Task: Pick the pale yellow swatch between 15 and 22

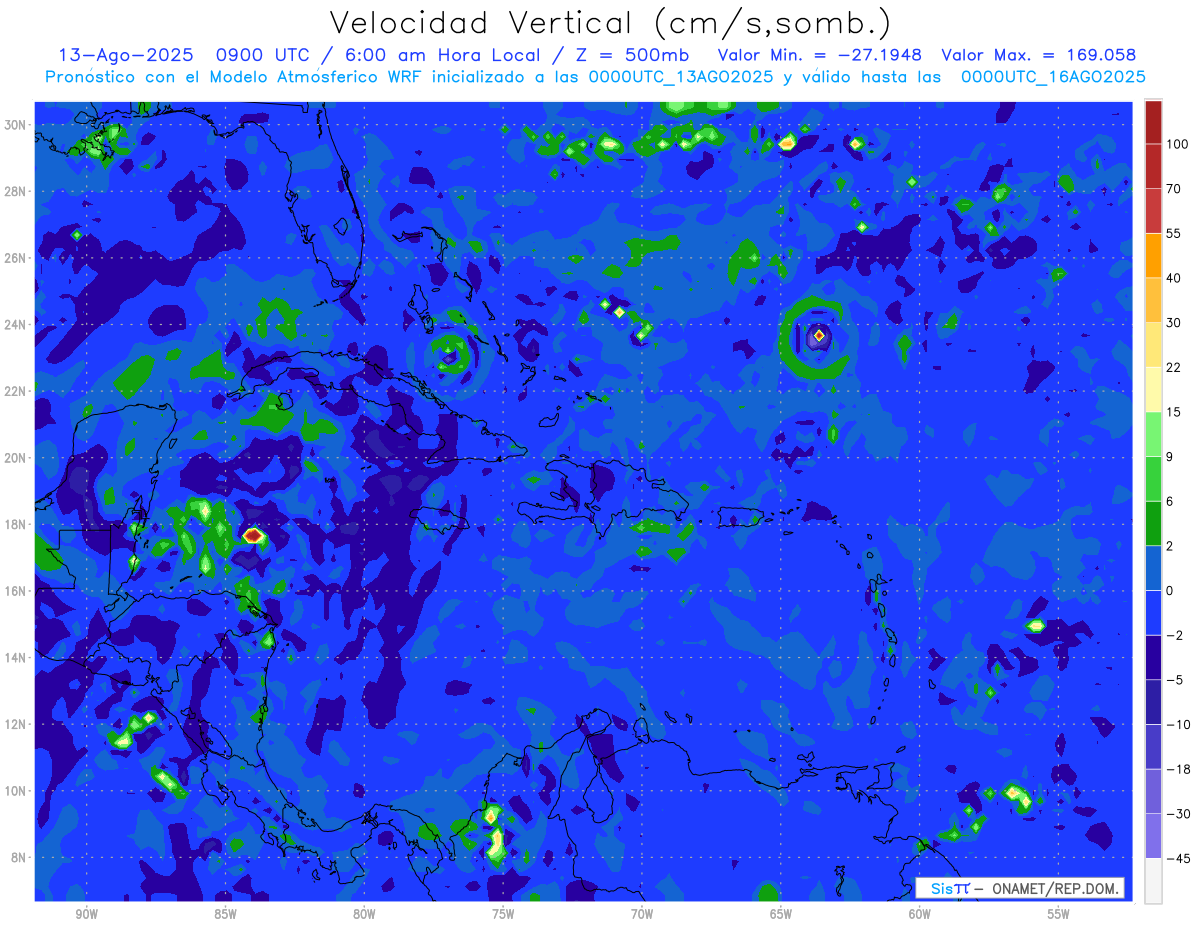Action: pyautogui.click(x=1153, y=389)
